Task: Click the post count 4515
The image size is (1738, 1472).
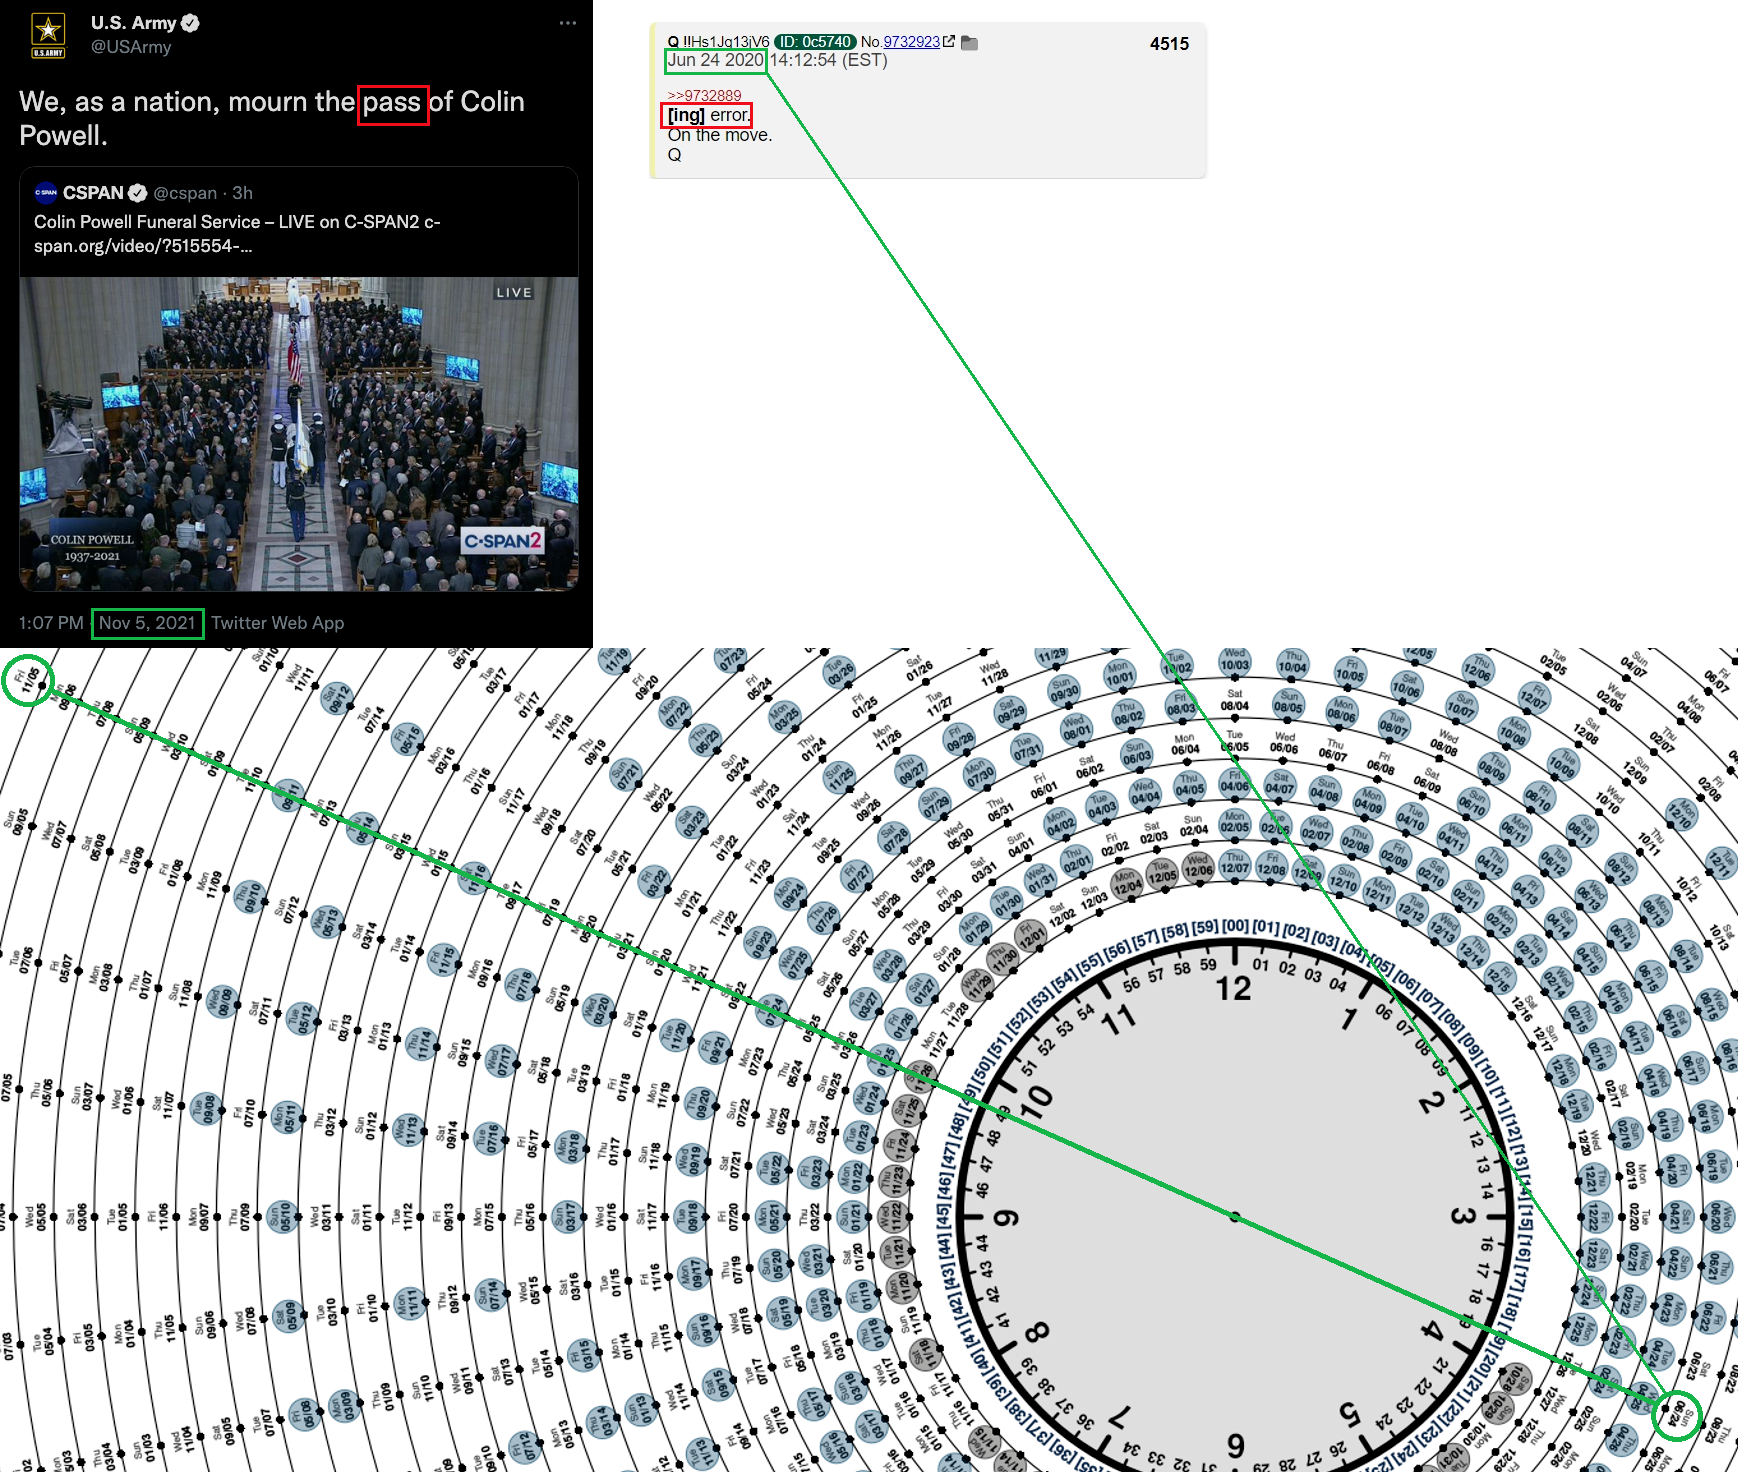Action: pyautogui.click(x=1169, y=44)
